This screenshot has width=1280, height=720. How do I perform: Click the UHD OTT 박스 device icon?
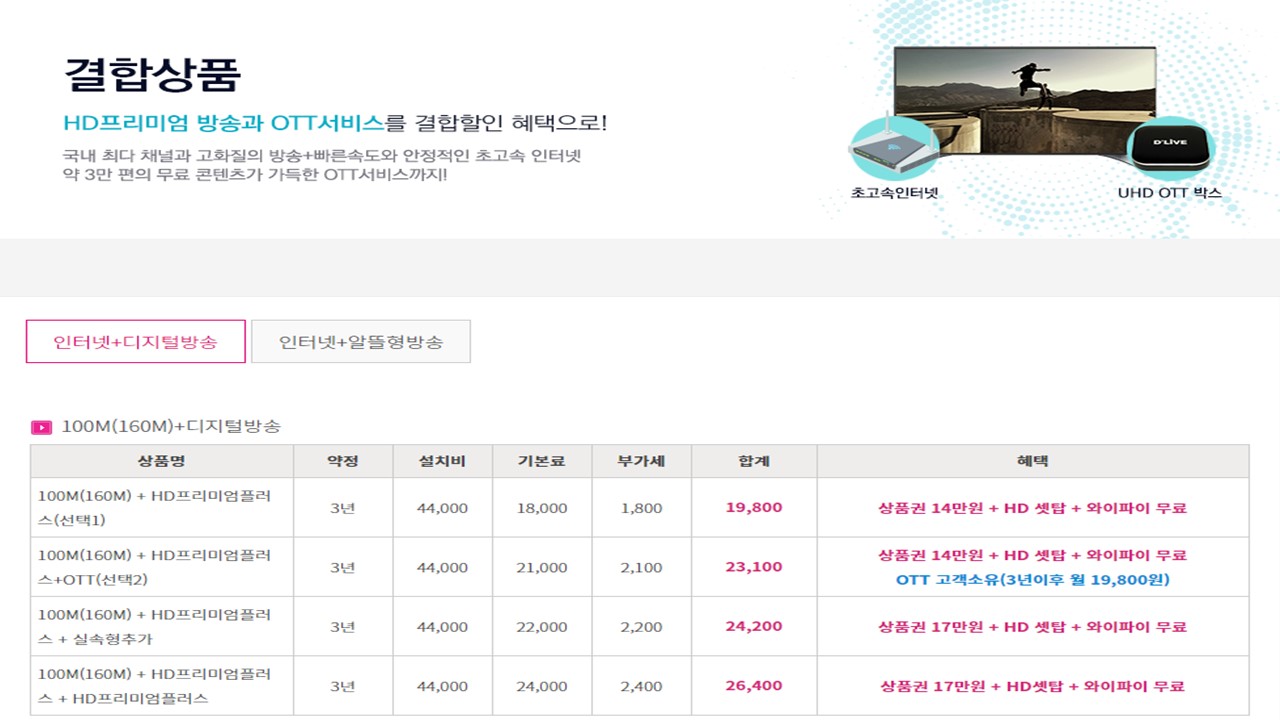(x=1169, y=149)
